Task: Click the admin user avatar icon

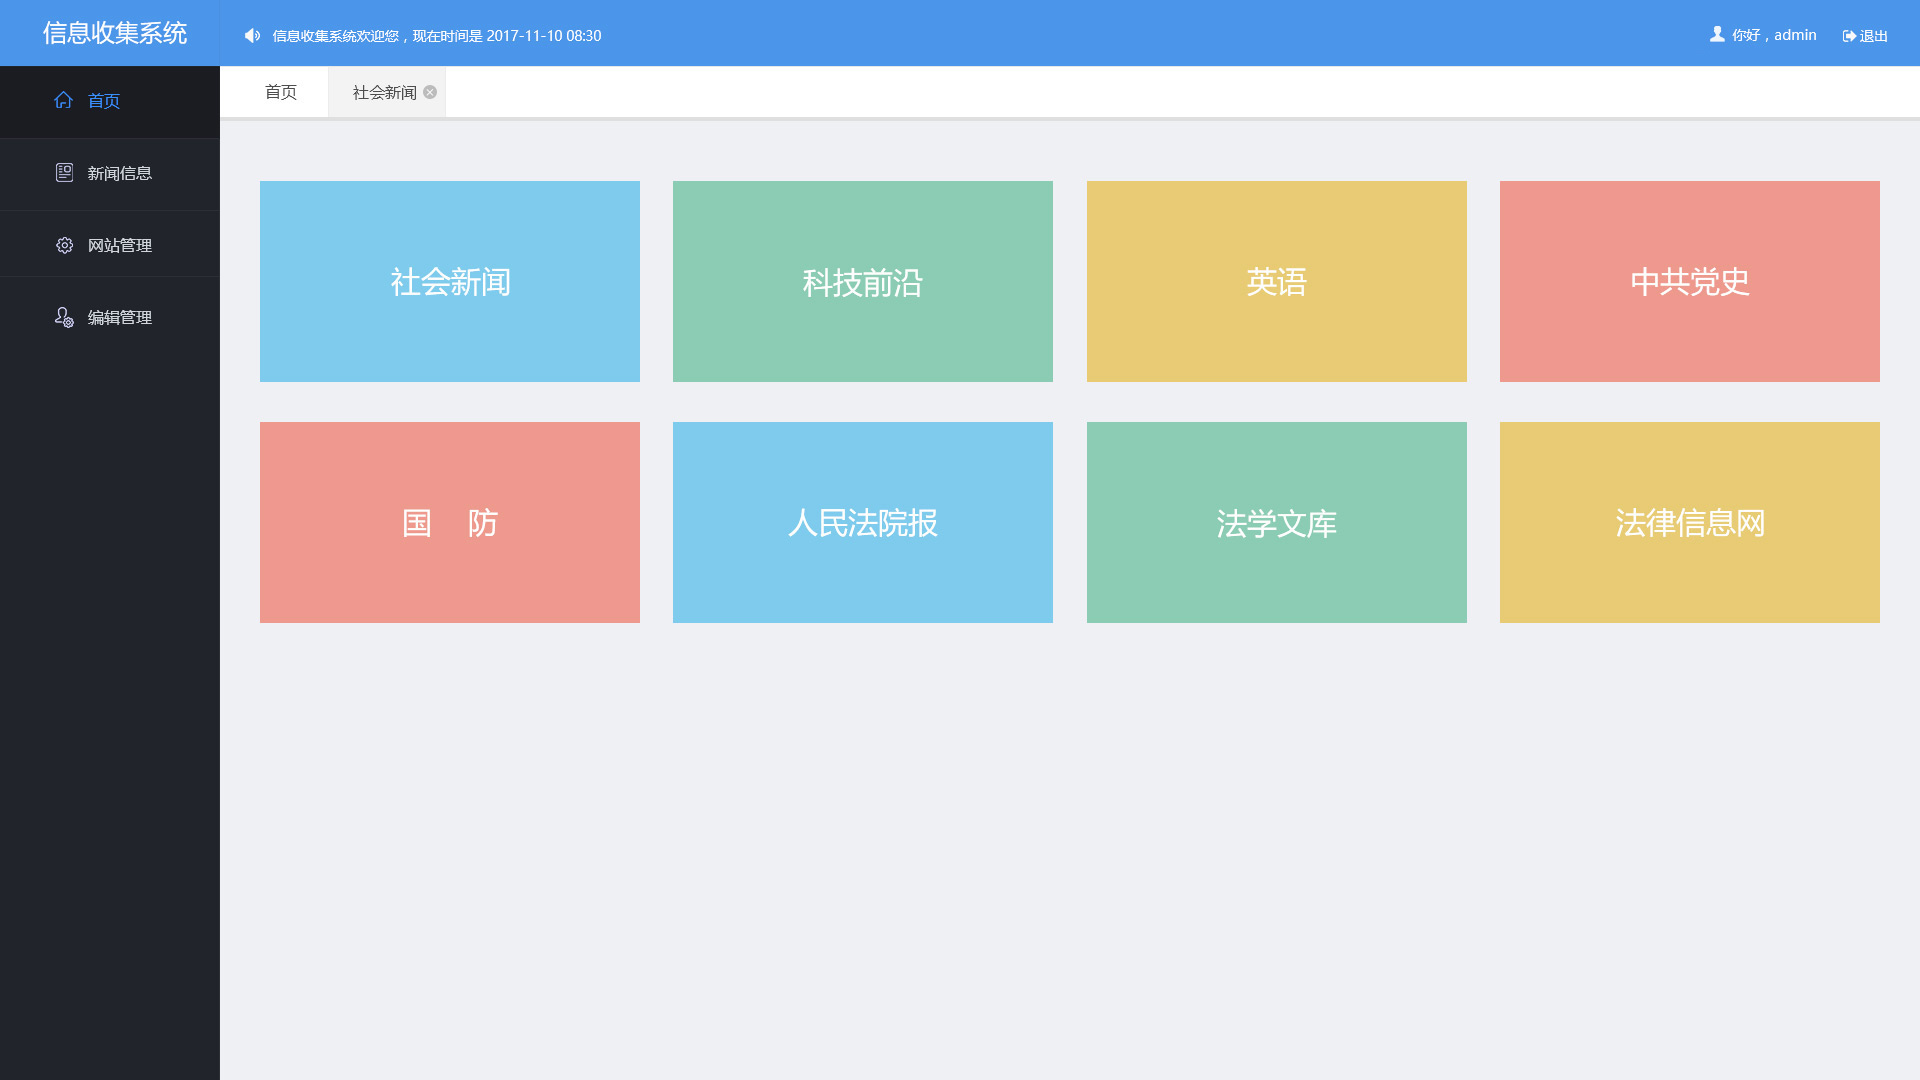Action: pyautogui.click(x=1717, y=34)
